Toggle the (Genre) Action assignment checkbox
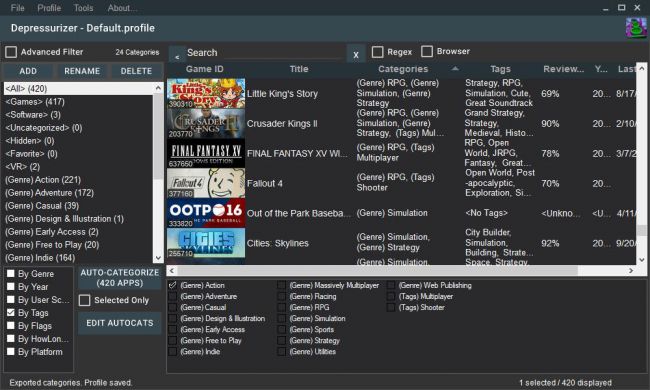Screen dimensions: 650x390 (172, 285)
